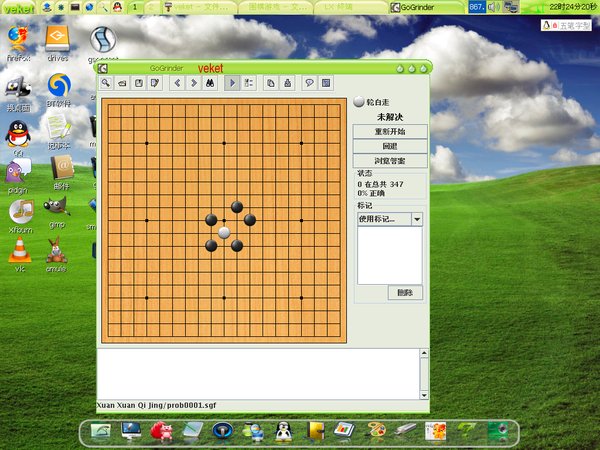Click the 重新开始 restart button
This screenshot has width=600, height=450.
(390, 131)
